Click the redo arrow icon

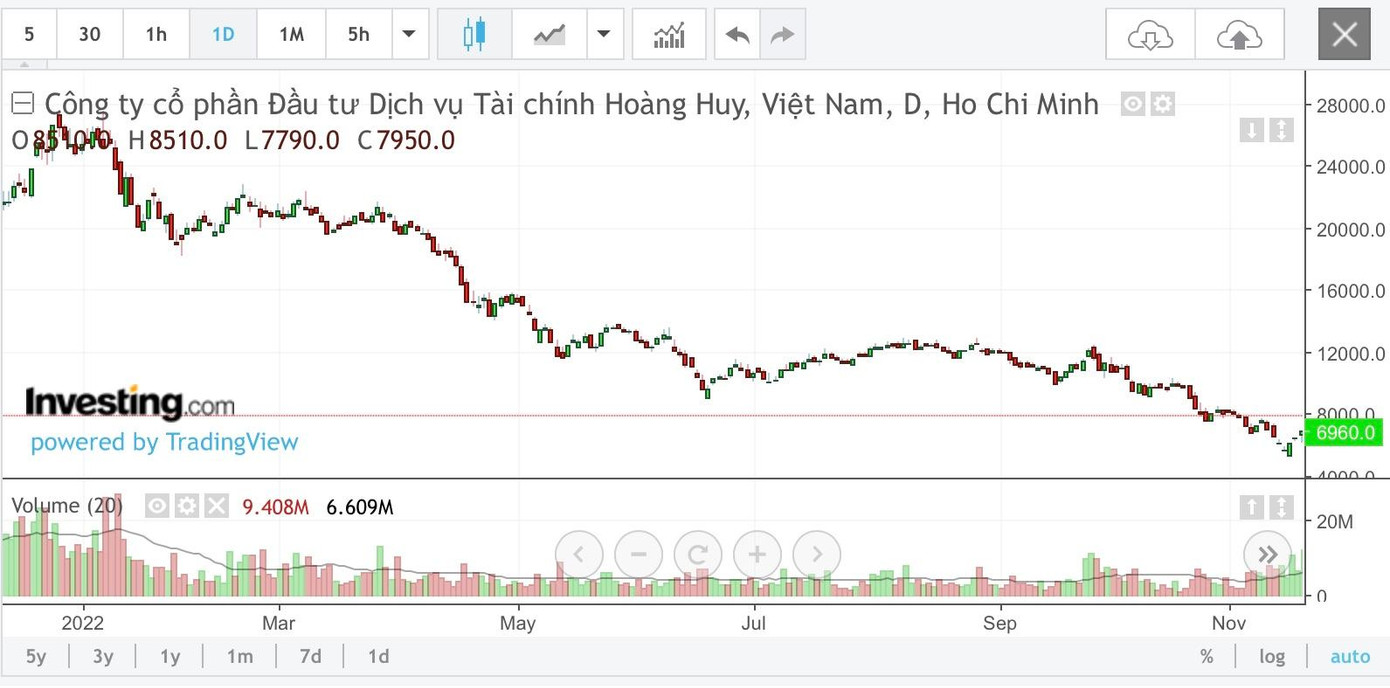tap(782, 33)
